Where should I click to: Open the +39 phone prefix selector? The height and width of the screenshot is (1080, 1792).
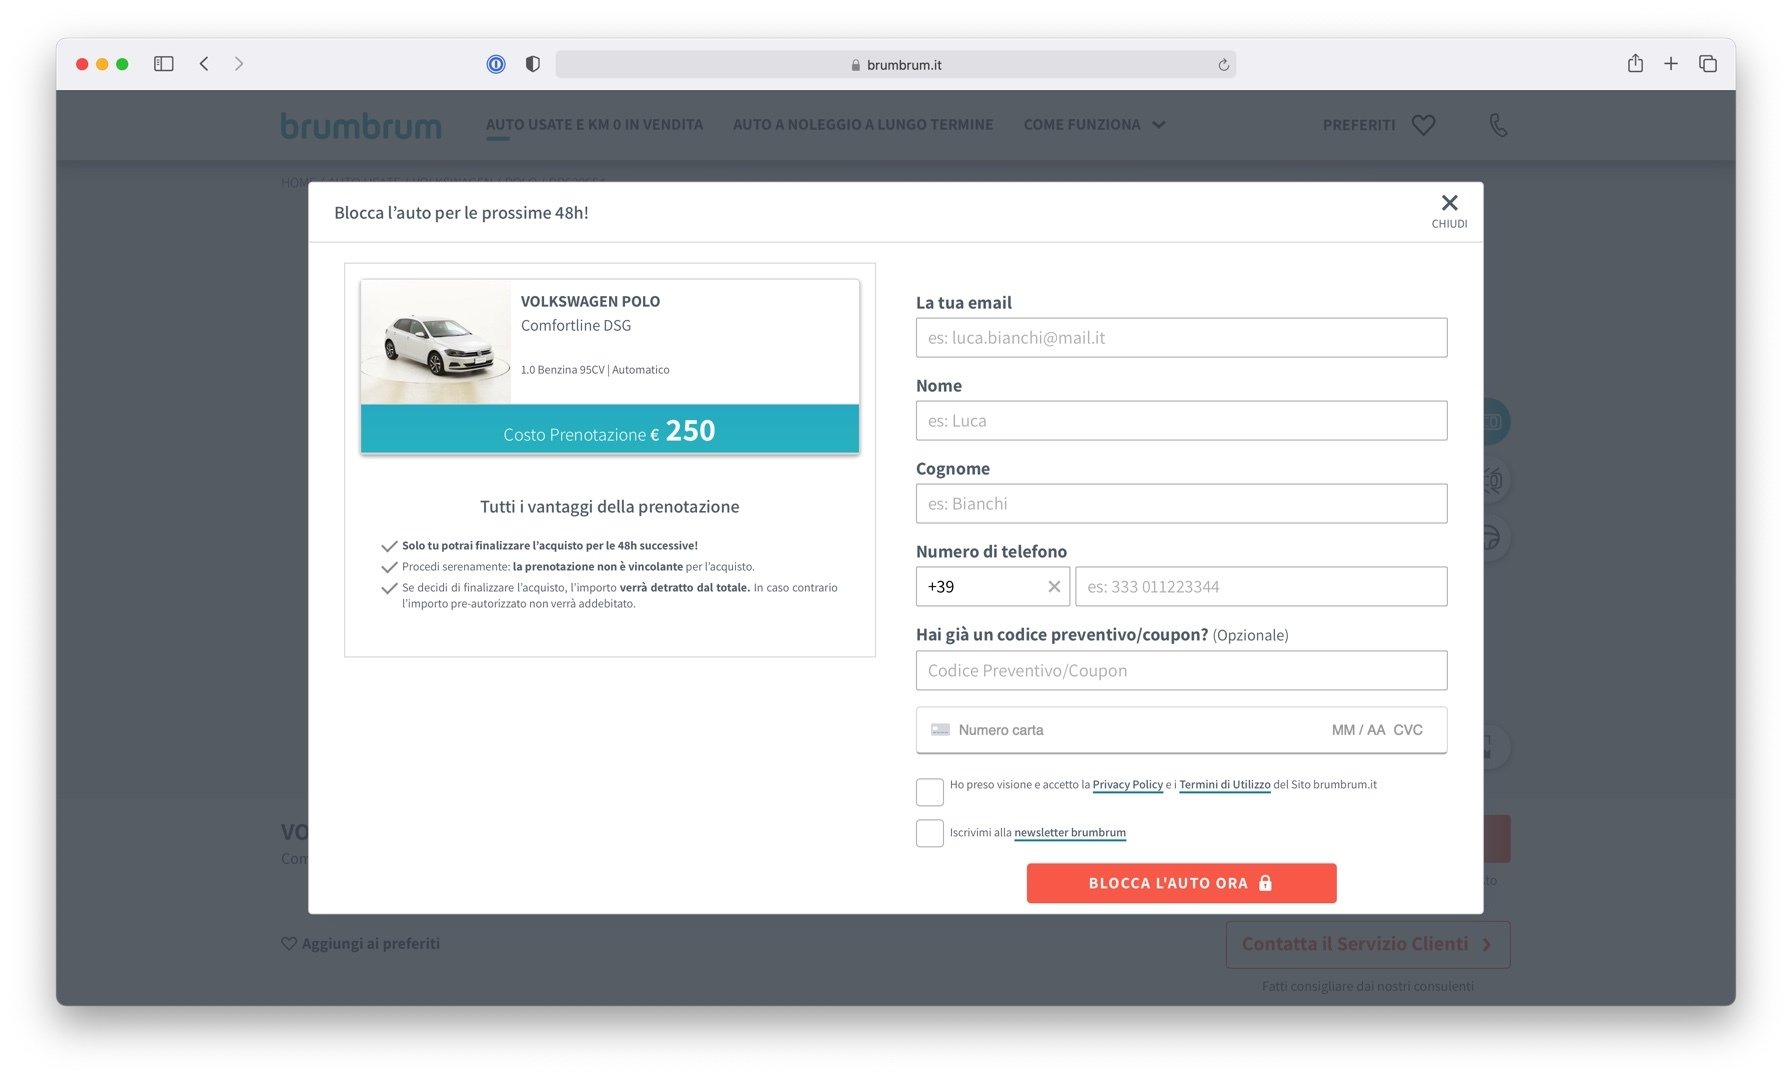tap(993, 587)
